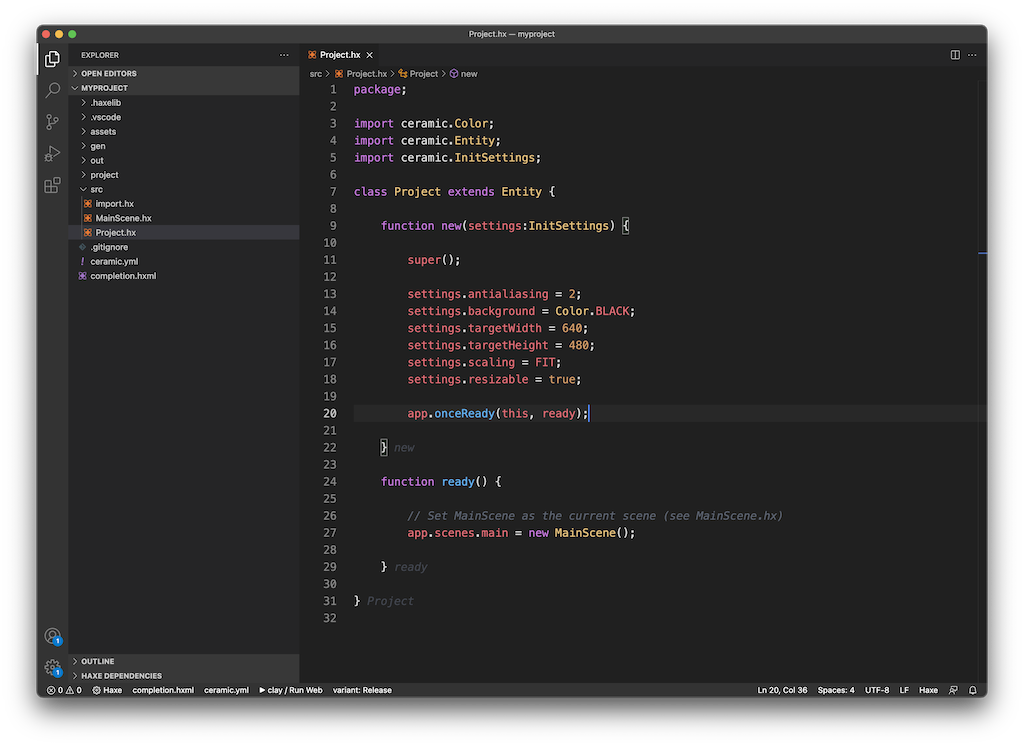This screenshot has height=746, width=1024.
Task: Click the Explorer panel title
Action: (100, 55)
